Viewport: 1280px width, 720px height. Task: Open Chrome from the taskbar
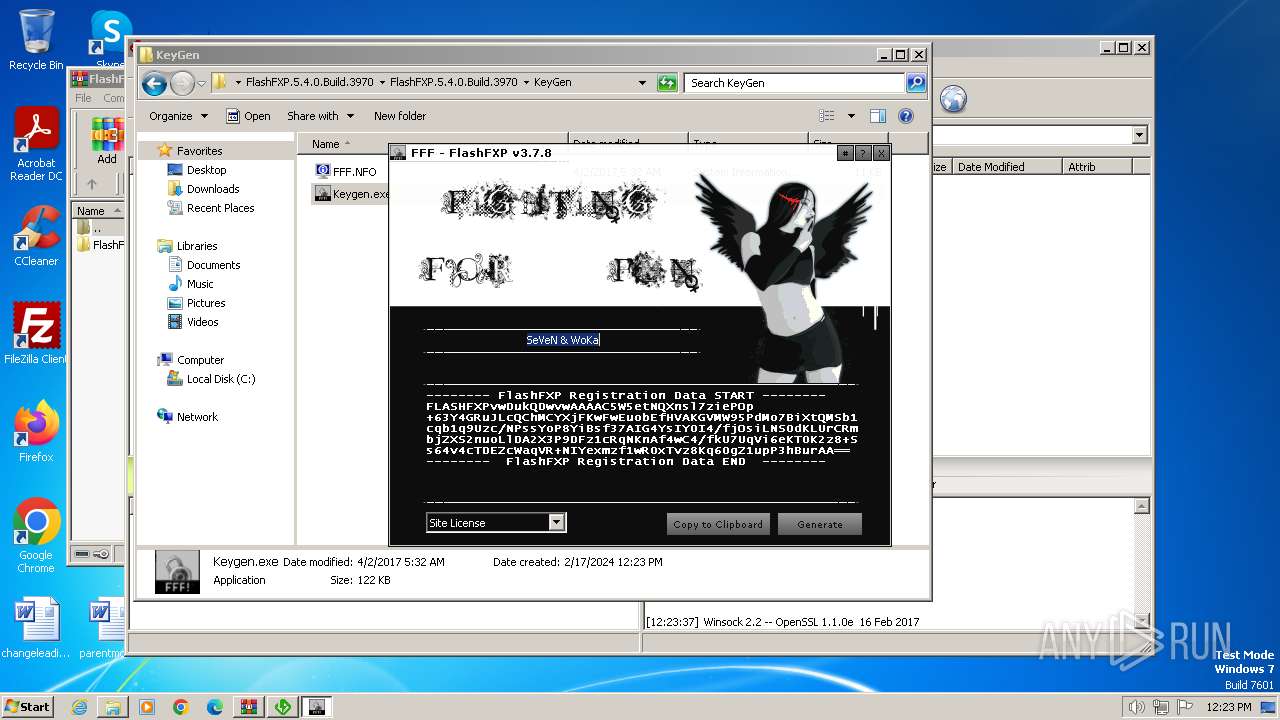[x=181, y=707]
